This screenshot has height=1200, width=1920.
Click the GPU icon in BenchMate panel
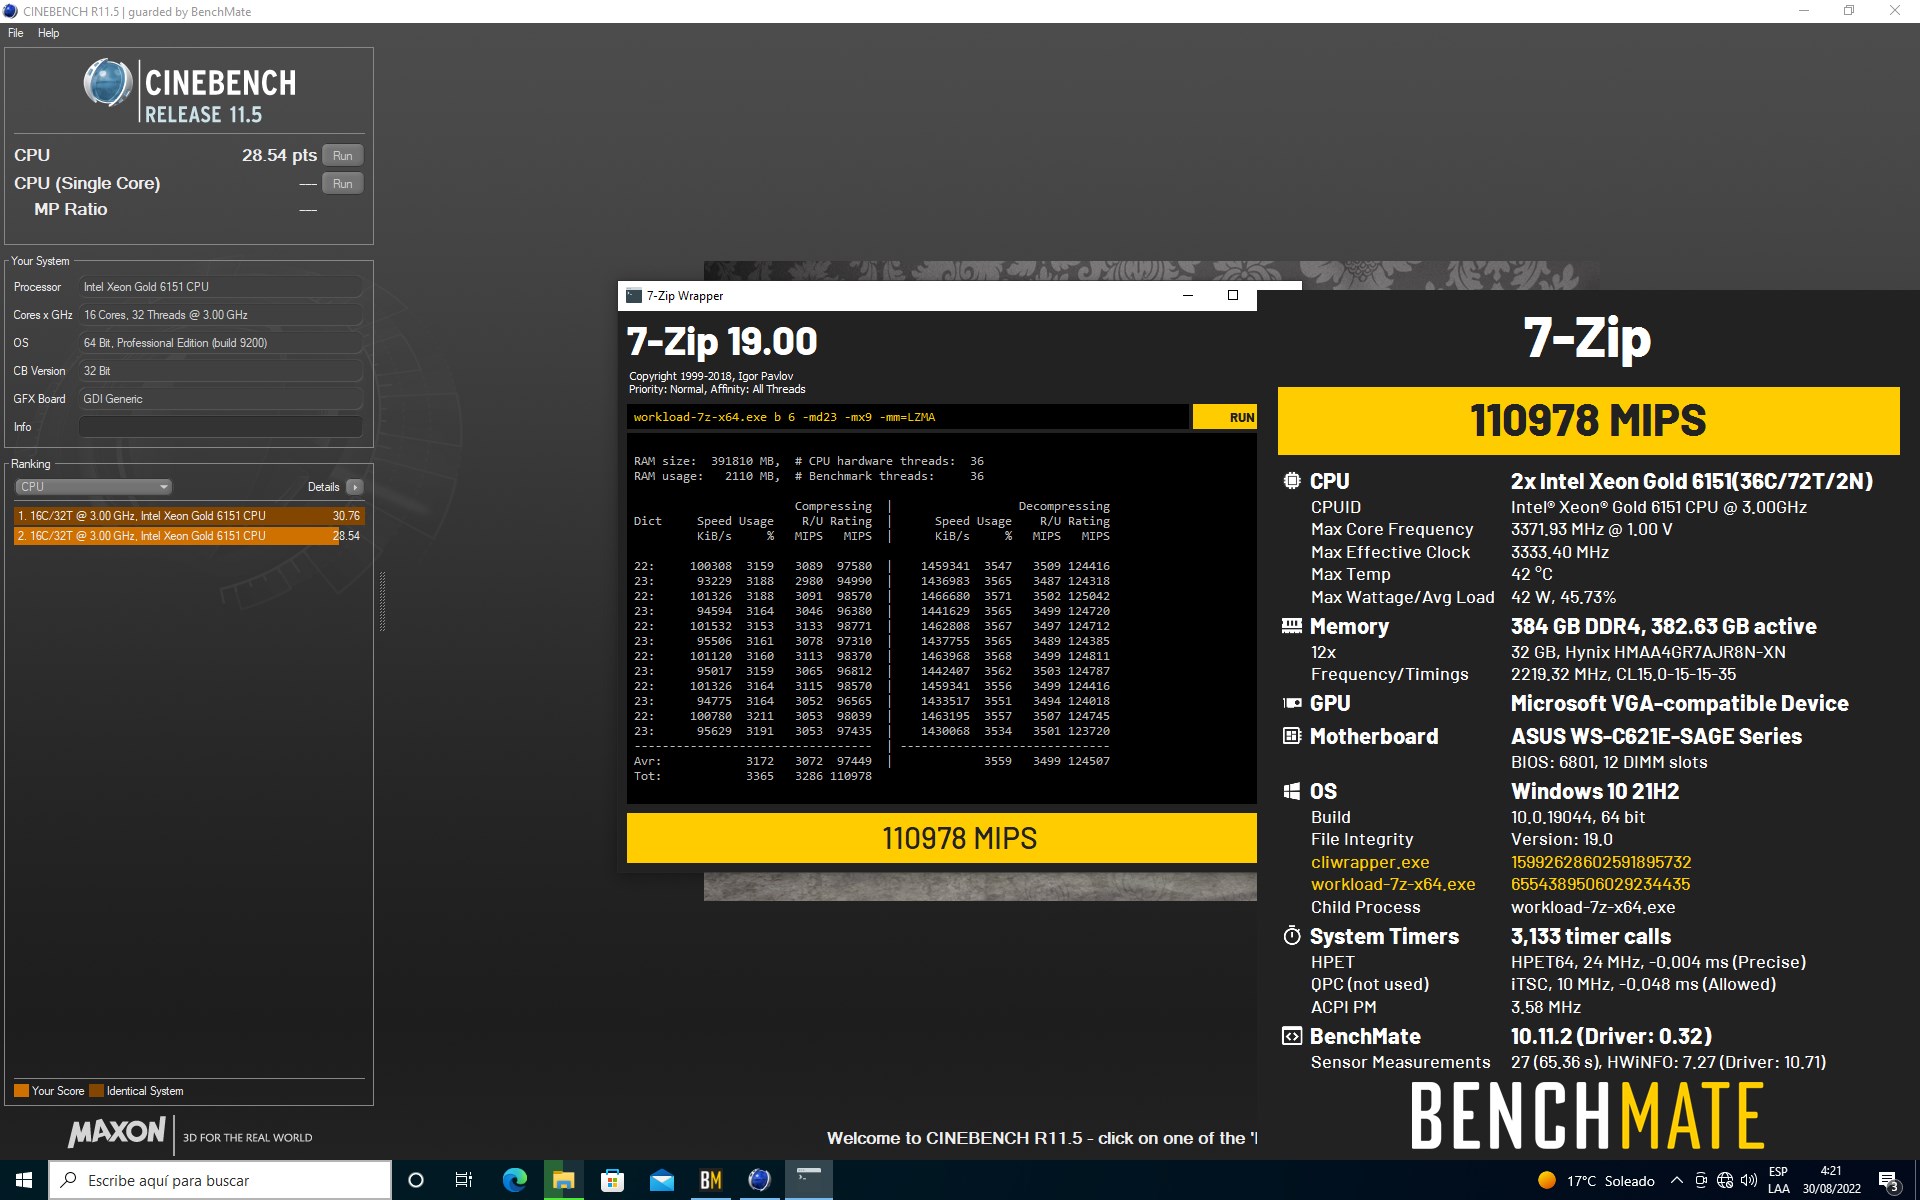point(1292,703)
